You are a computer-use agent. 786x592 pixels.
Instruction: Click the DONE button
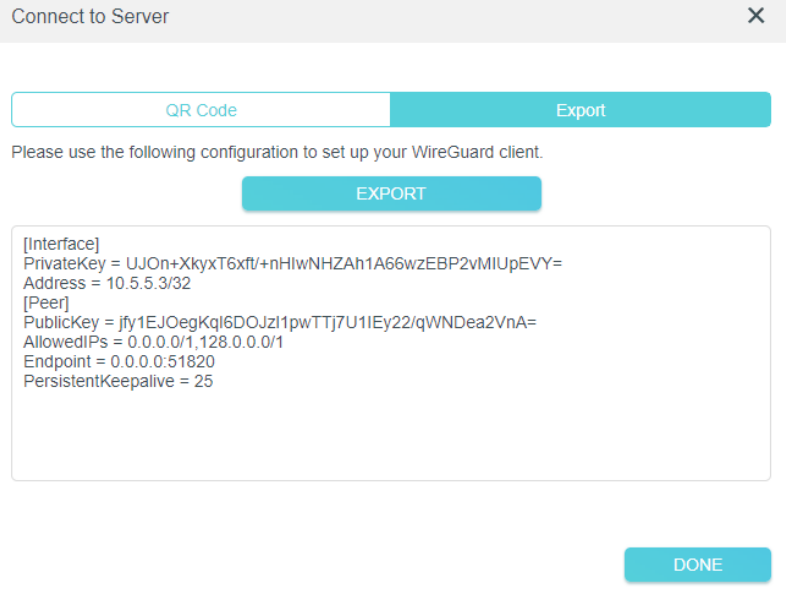coord(697,565)
